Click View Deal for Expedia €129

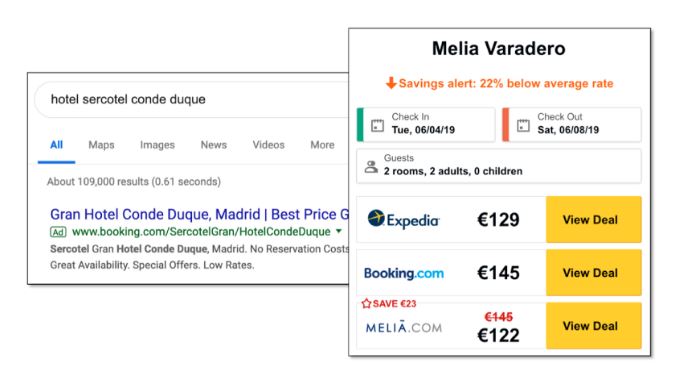593,219
